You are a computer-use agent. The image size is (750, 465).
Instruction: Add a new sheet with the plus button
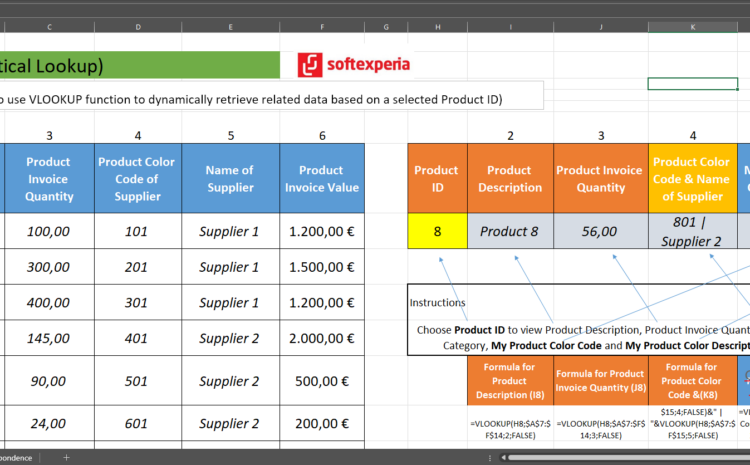pos(66,458)
